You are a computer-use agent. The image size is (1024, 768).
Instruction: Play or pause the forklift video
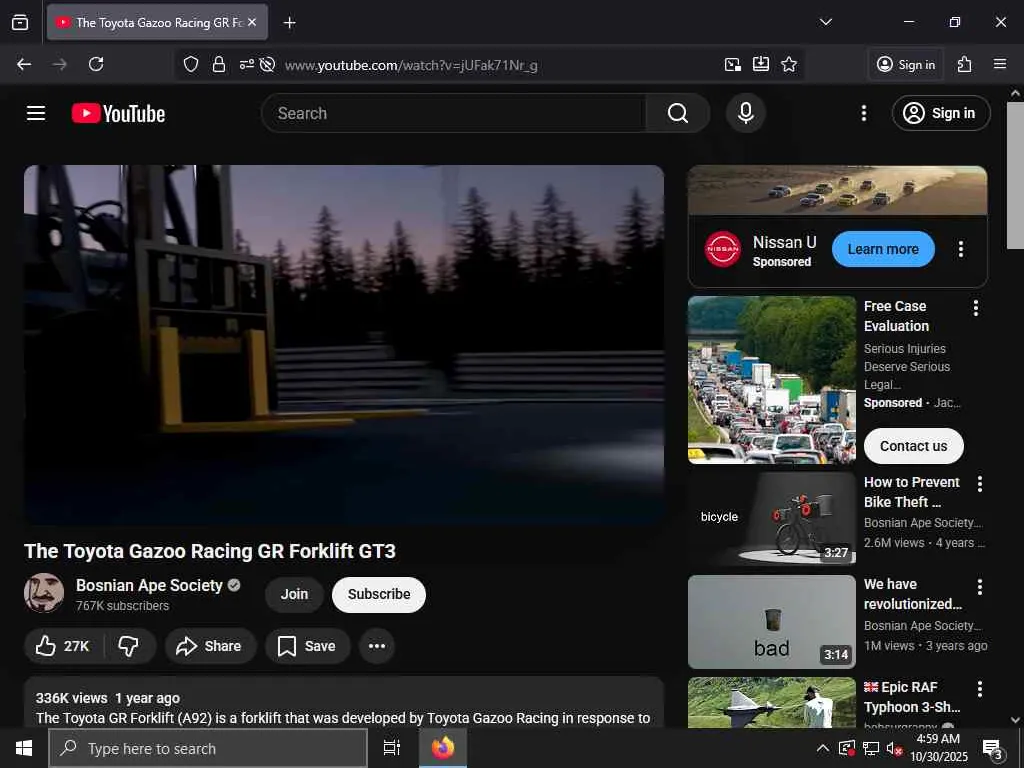pos(344,344)
